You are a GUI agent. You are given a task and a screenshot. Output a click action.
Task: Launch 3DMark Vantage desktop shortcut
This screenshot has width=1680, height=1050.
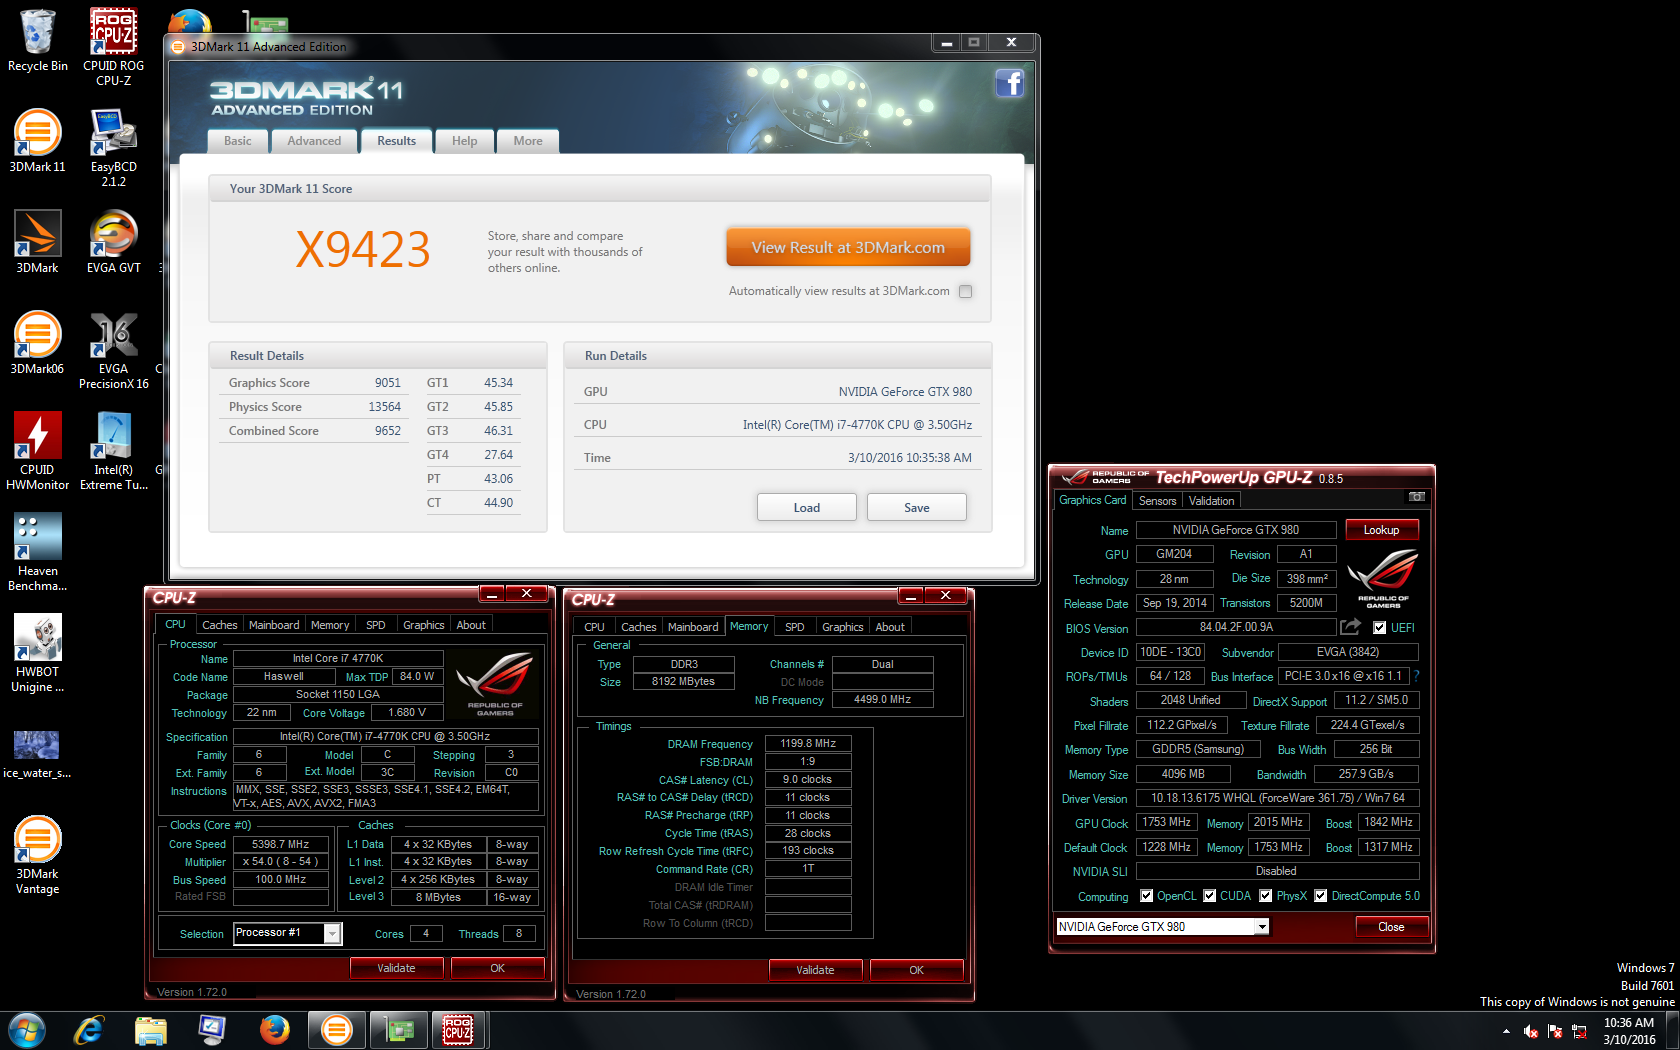point(38,855)
